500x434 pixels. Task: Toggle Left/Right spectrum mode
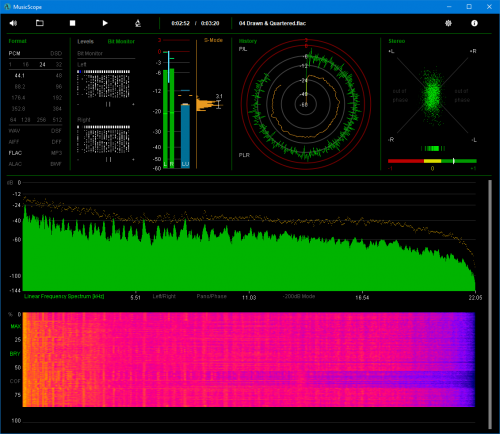(164, 296)
